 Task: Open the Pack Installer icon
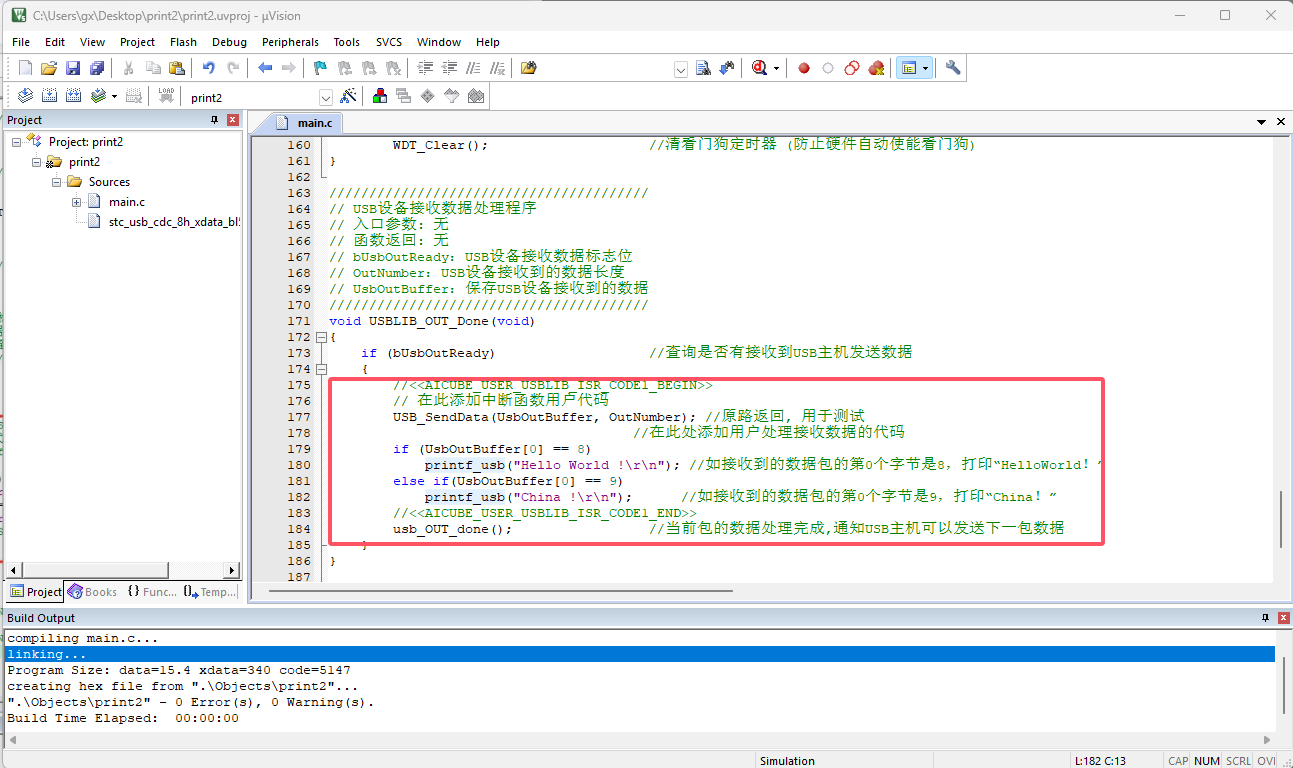[476, 96]
